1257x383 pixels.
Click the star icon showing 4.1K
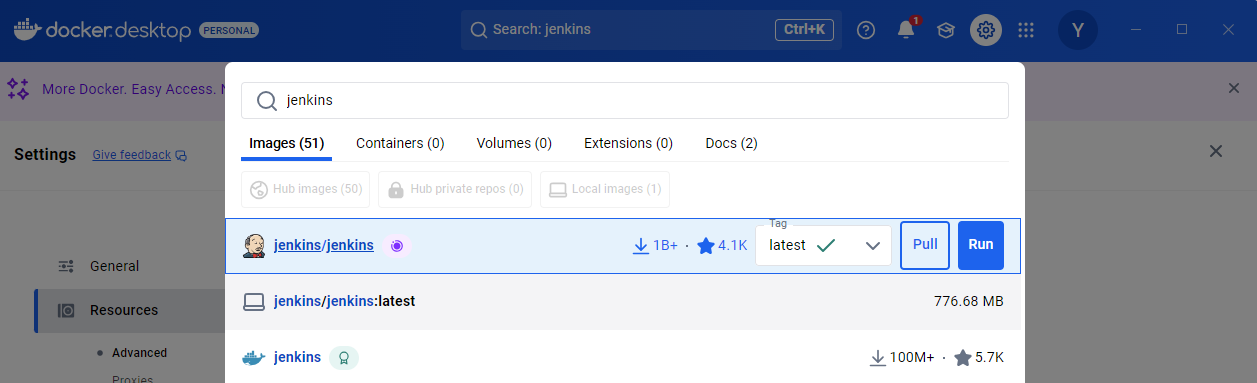point(706,245)
